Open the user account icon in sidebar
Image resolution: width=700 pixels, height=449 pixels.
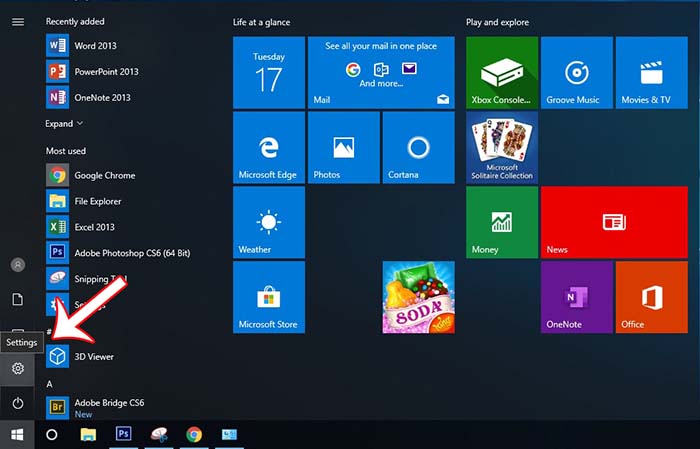point(18,265)
